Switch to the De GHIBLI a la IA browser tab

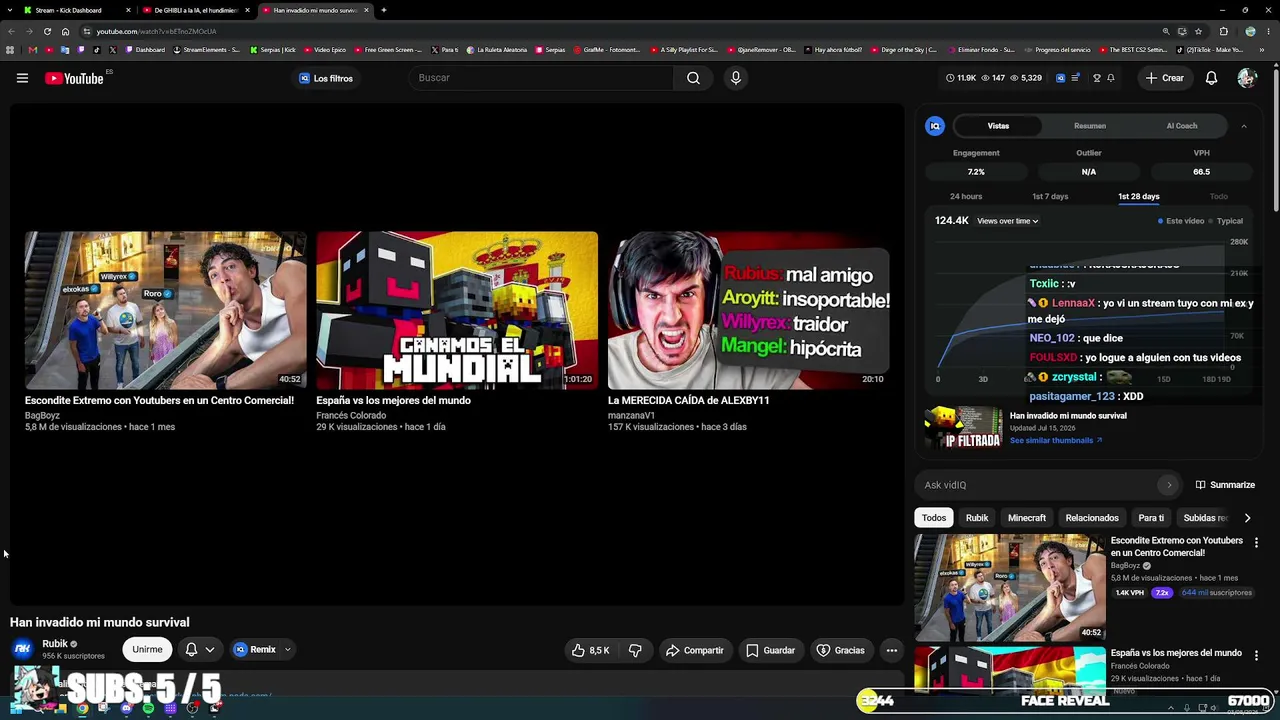[195, 10]
